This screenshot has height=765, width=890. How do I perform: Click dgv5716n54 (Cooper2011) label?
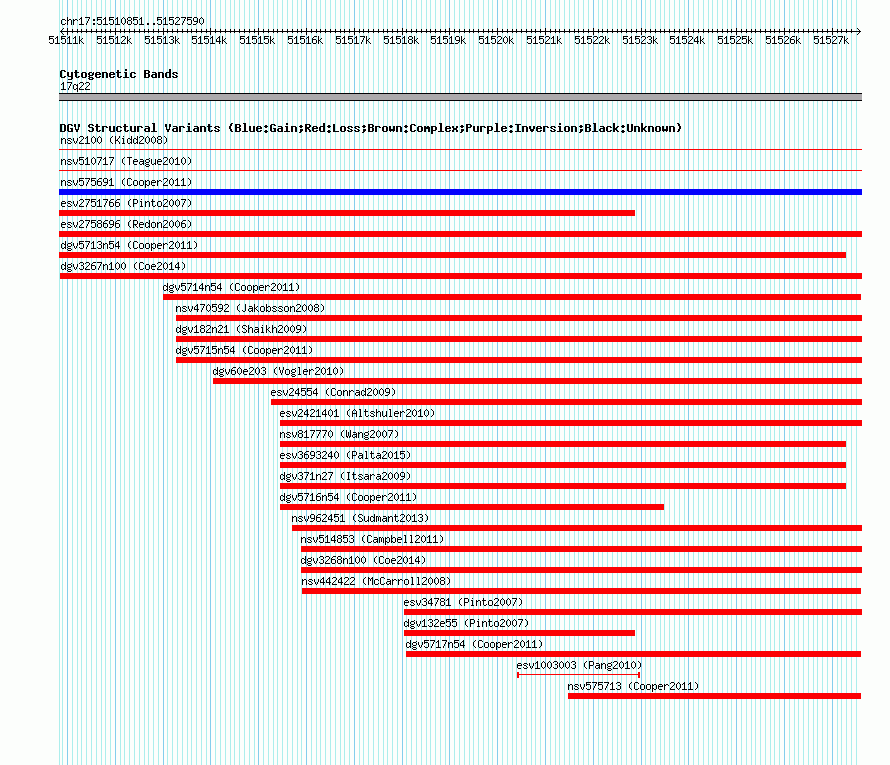[x=349, y=497]
